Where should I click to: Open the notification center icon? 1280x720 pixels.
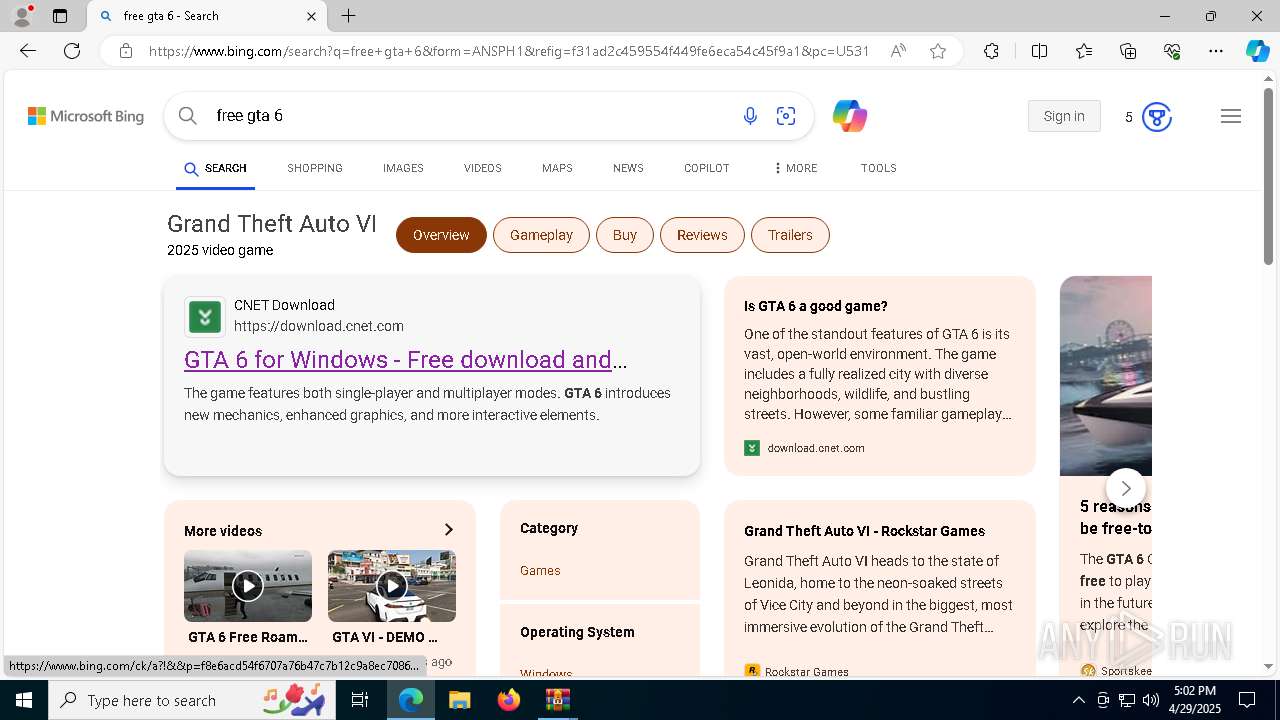1247,700
